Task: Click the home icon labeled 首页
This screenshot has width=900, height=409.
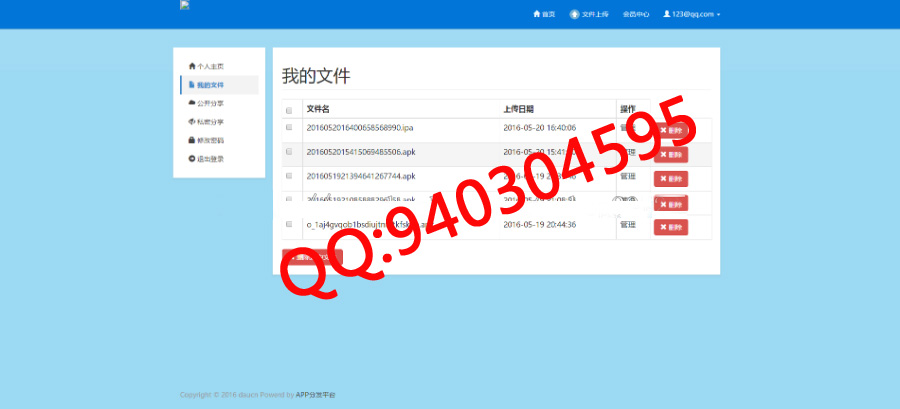Action: pos(537,15)
